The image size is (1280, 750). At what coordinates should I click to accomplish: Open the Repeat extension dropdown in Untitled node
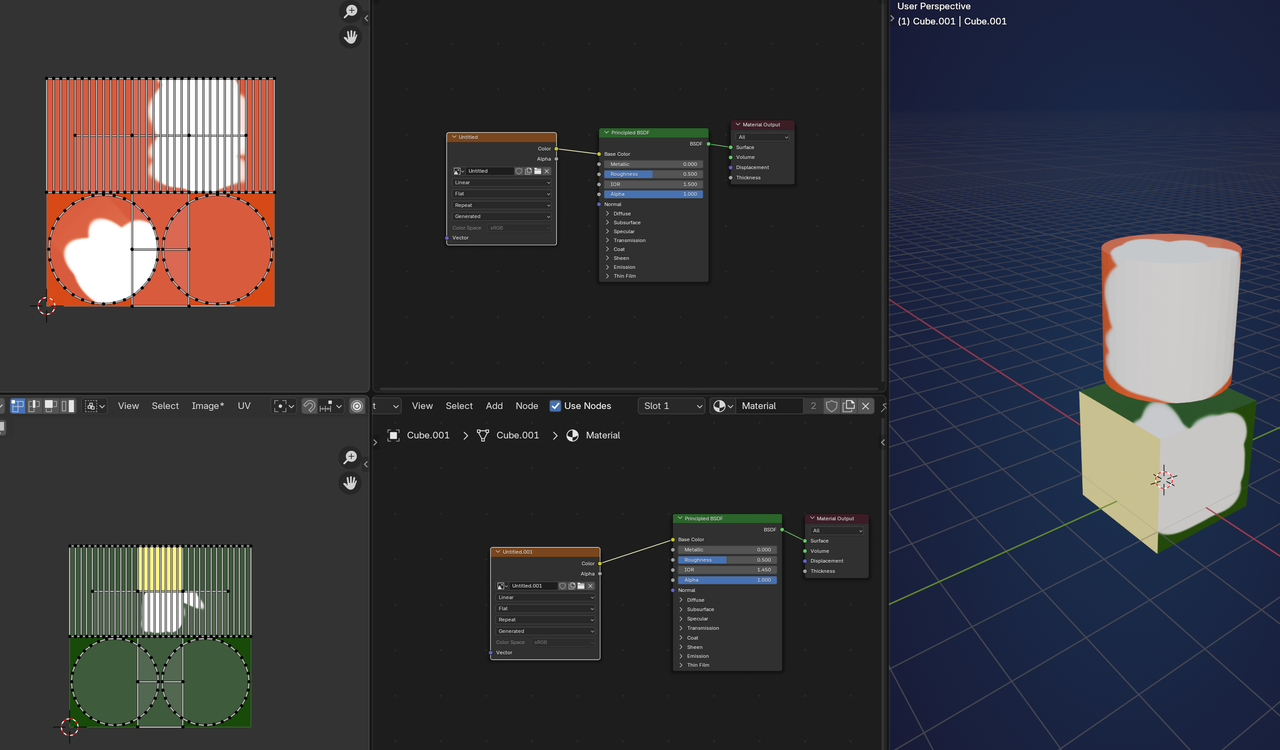(x=501, y=205)
